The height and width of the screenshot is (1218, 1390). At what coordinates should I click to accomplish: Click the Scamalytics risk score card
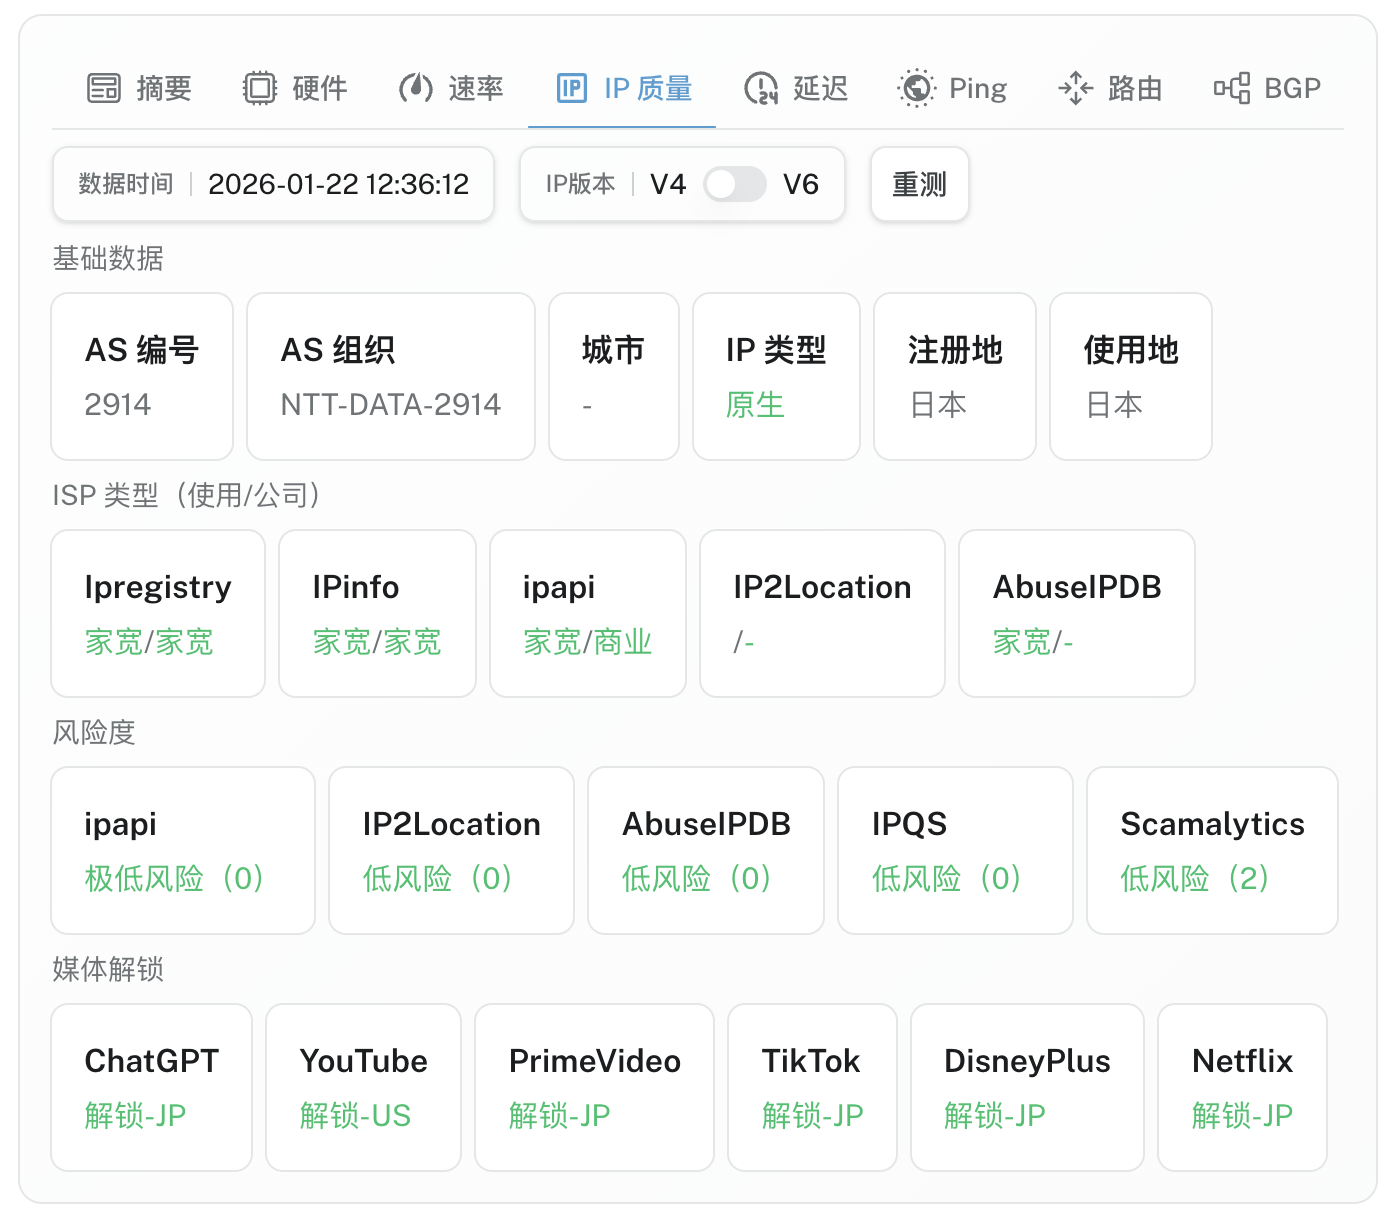1212,851
